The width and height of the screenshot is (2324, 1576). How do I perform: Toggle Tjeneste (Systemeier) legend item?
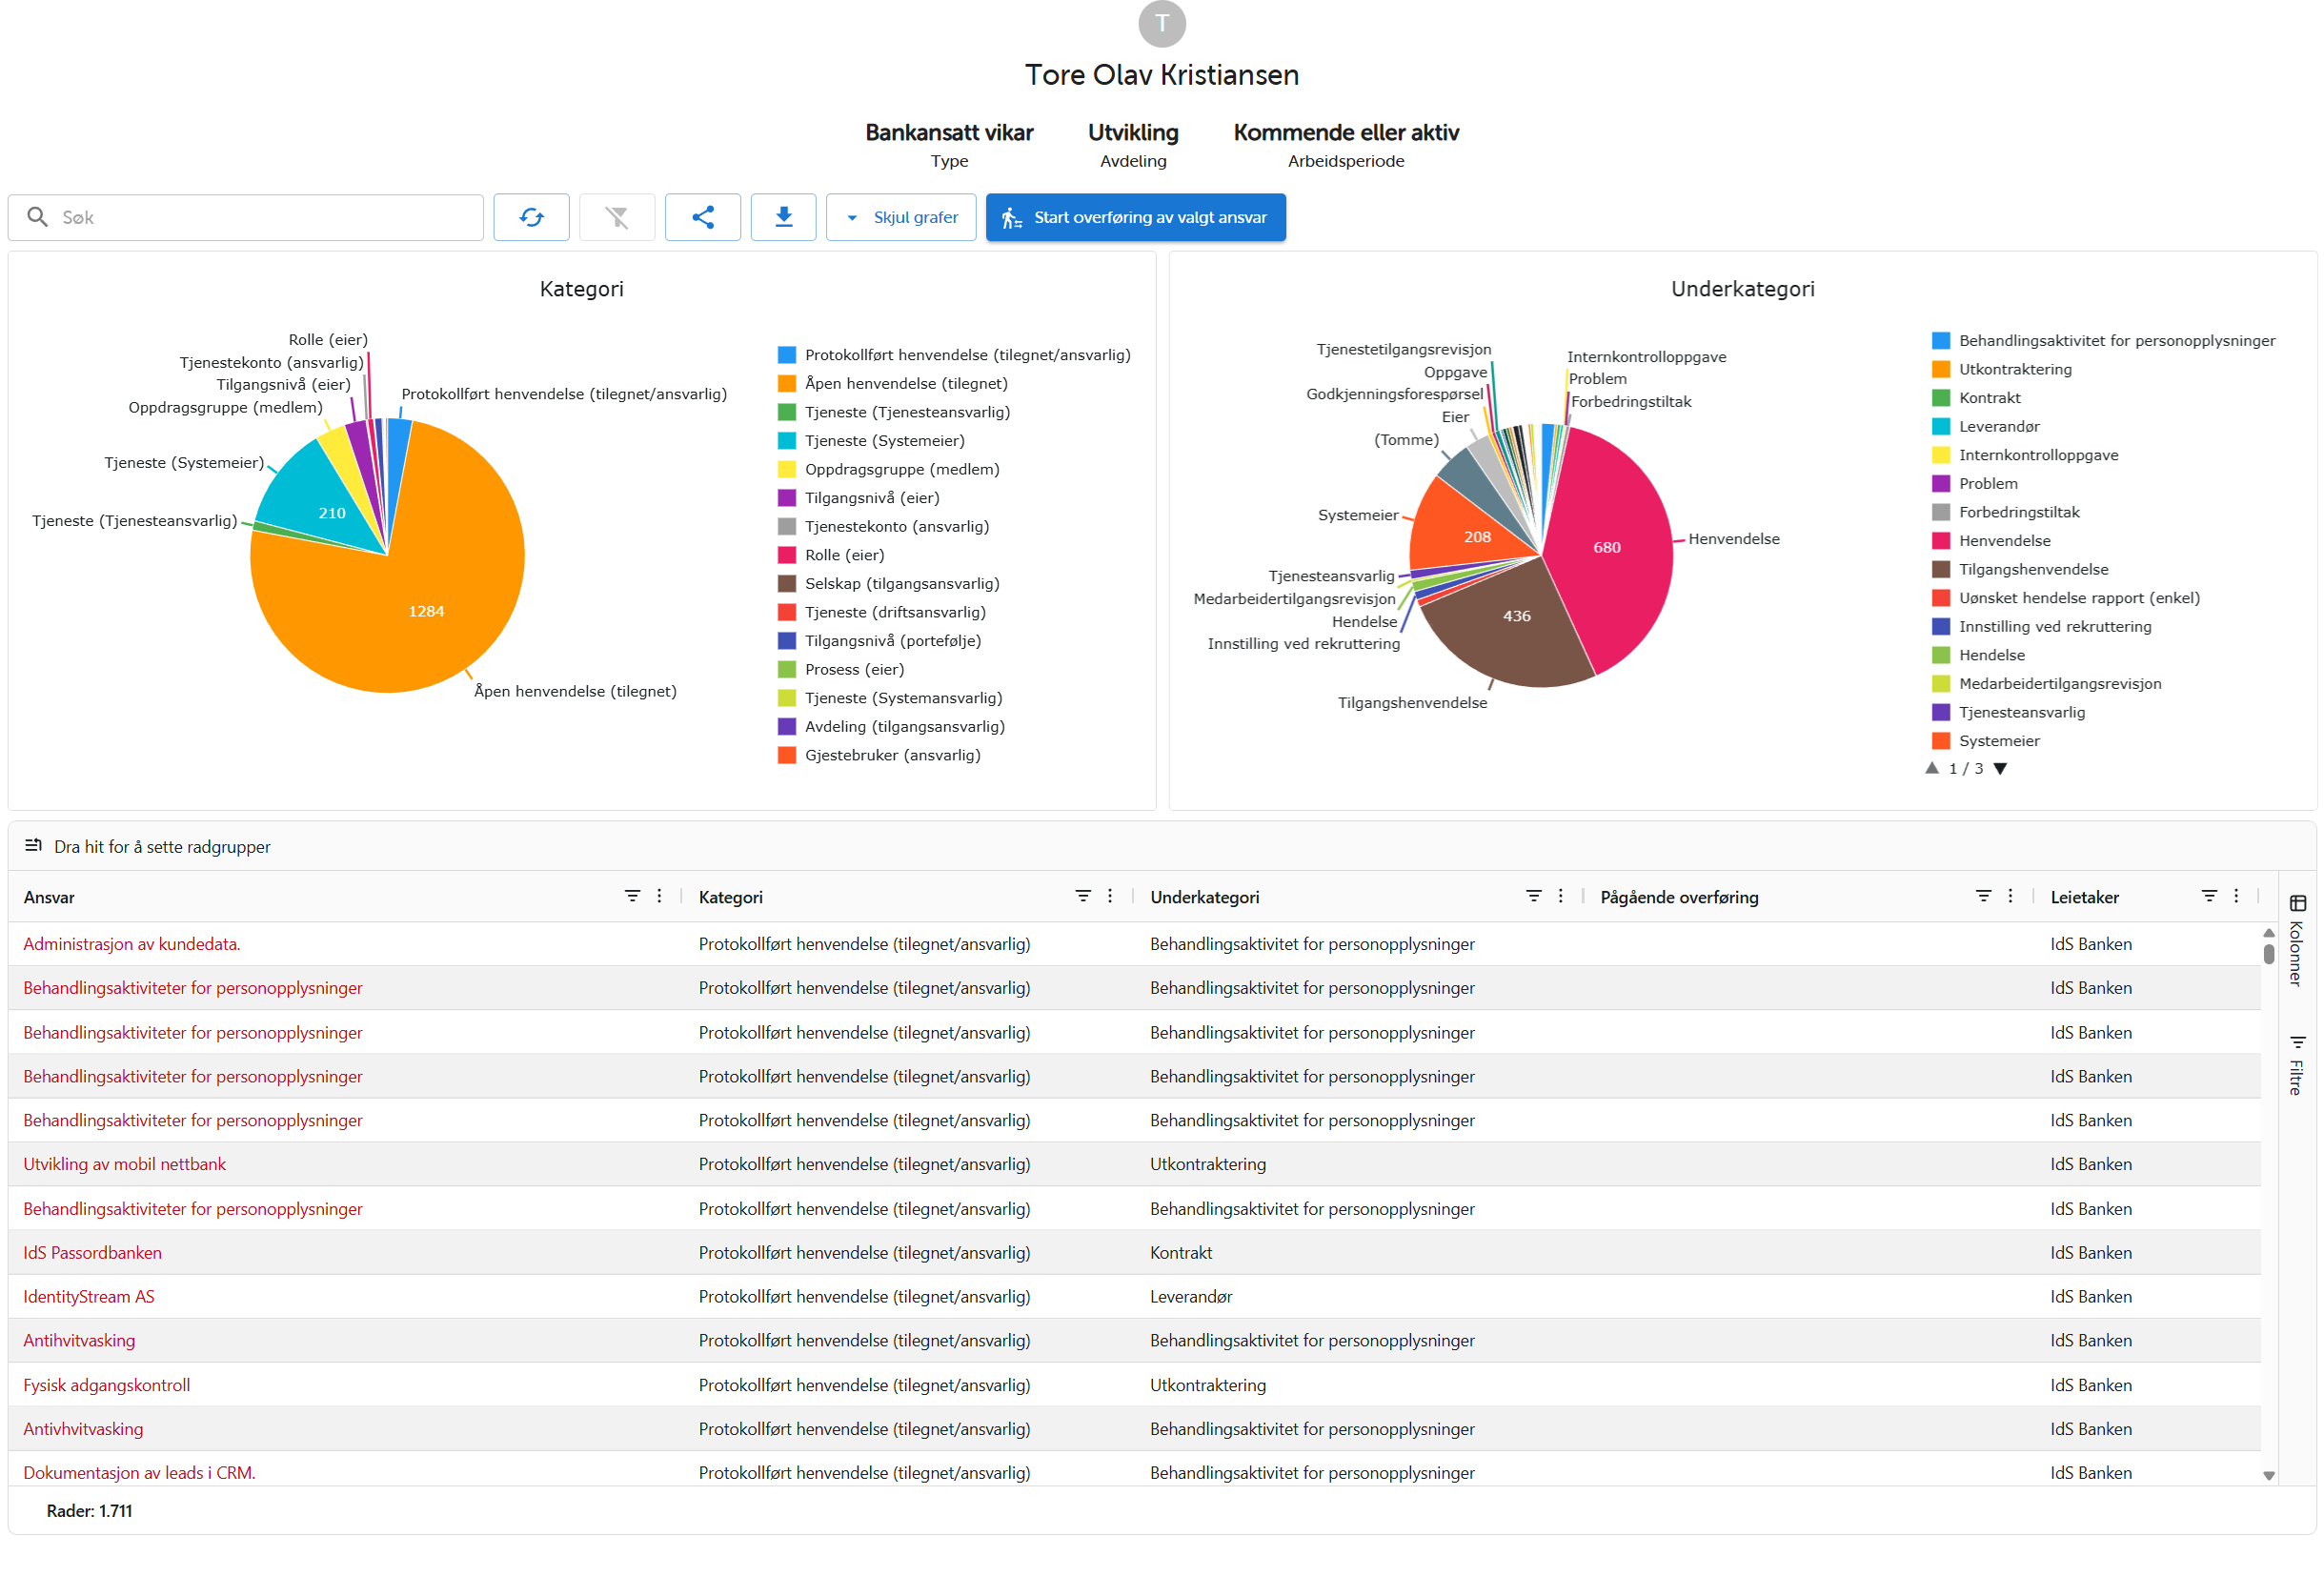[884, 440]
